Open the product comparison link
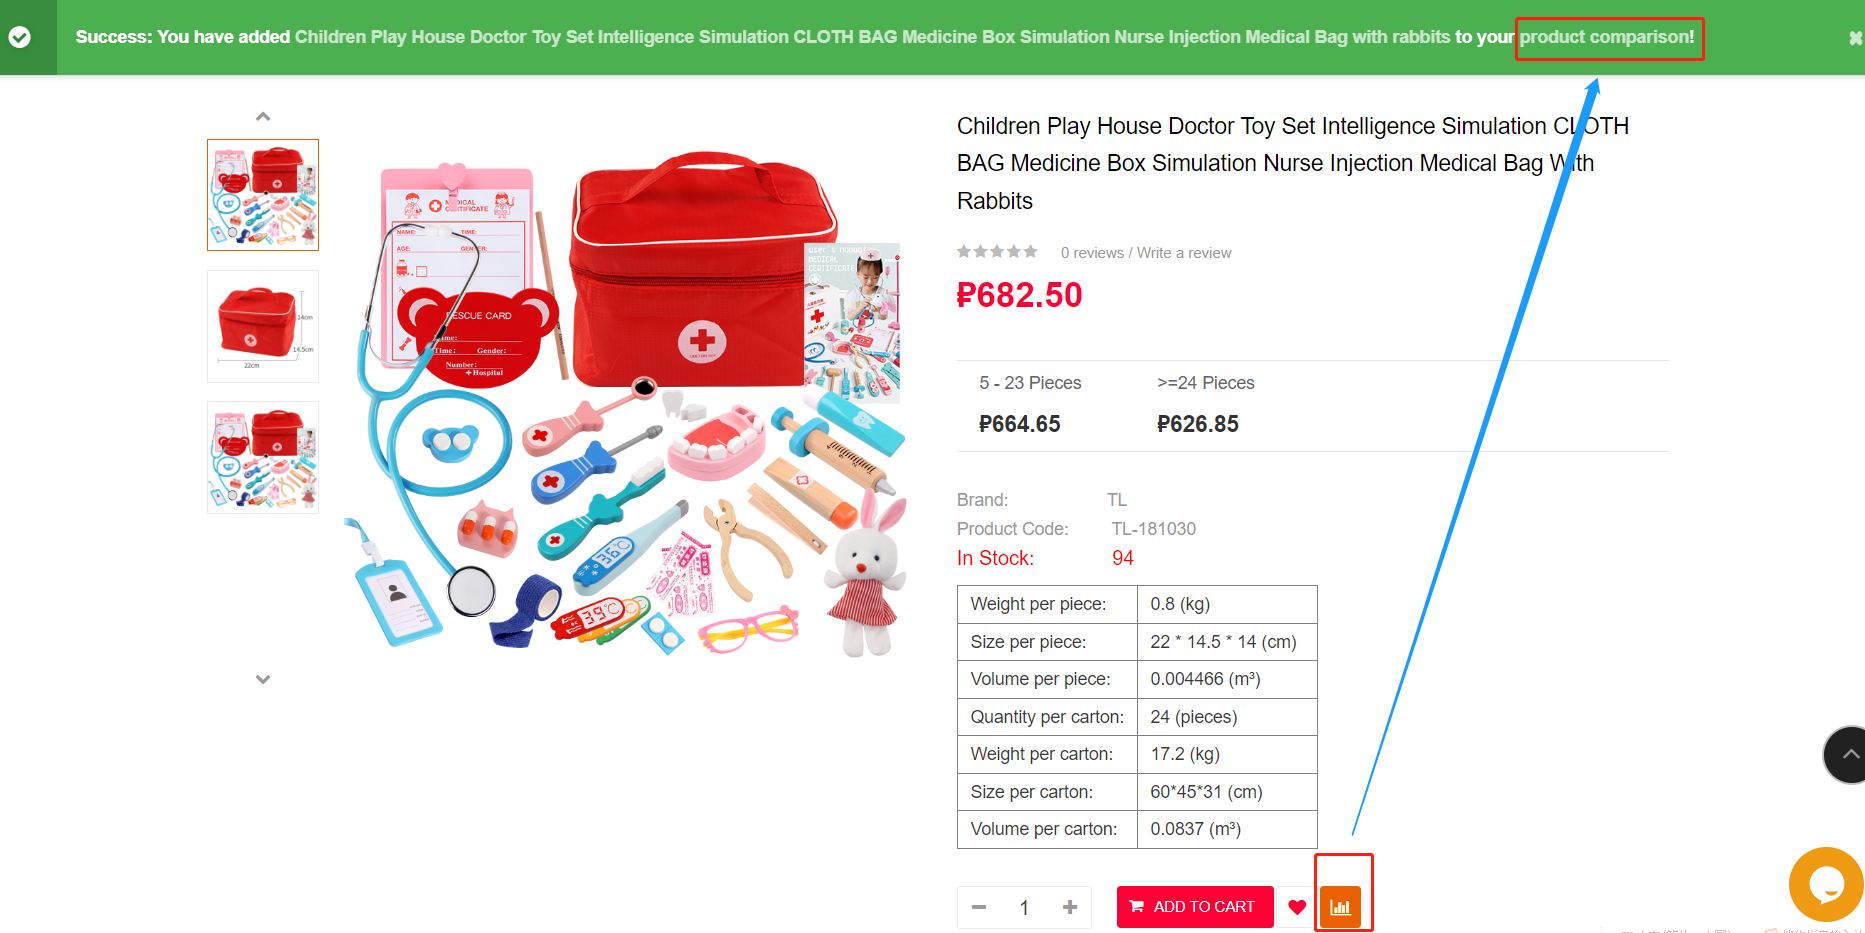The image size is (1865, 933). pos(1607,37)
